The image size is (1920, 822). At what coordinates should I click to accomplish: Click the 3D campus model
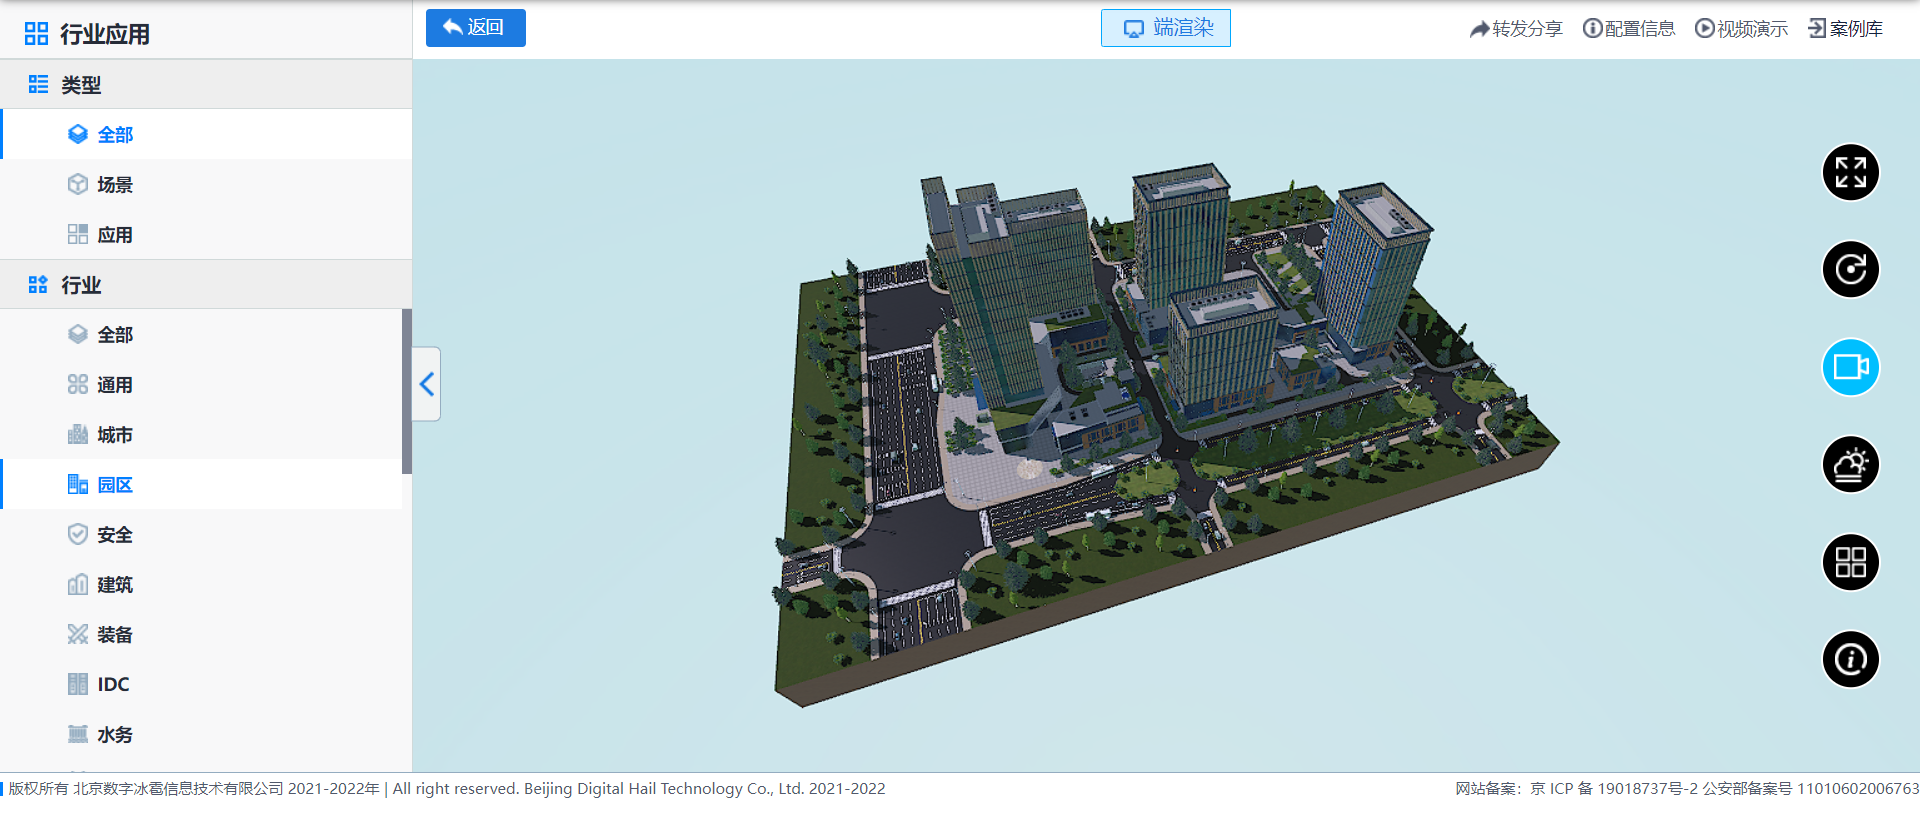click(1165, 435)
